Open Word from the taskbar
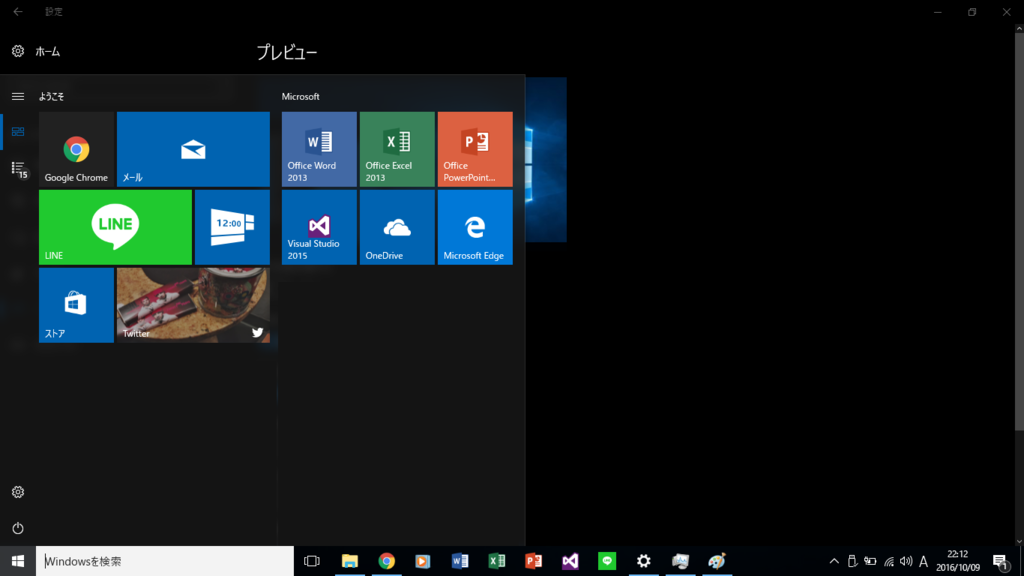 pyautogui.click(x=460, y=561)
